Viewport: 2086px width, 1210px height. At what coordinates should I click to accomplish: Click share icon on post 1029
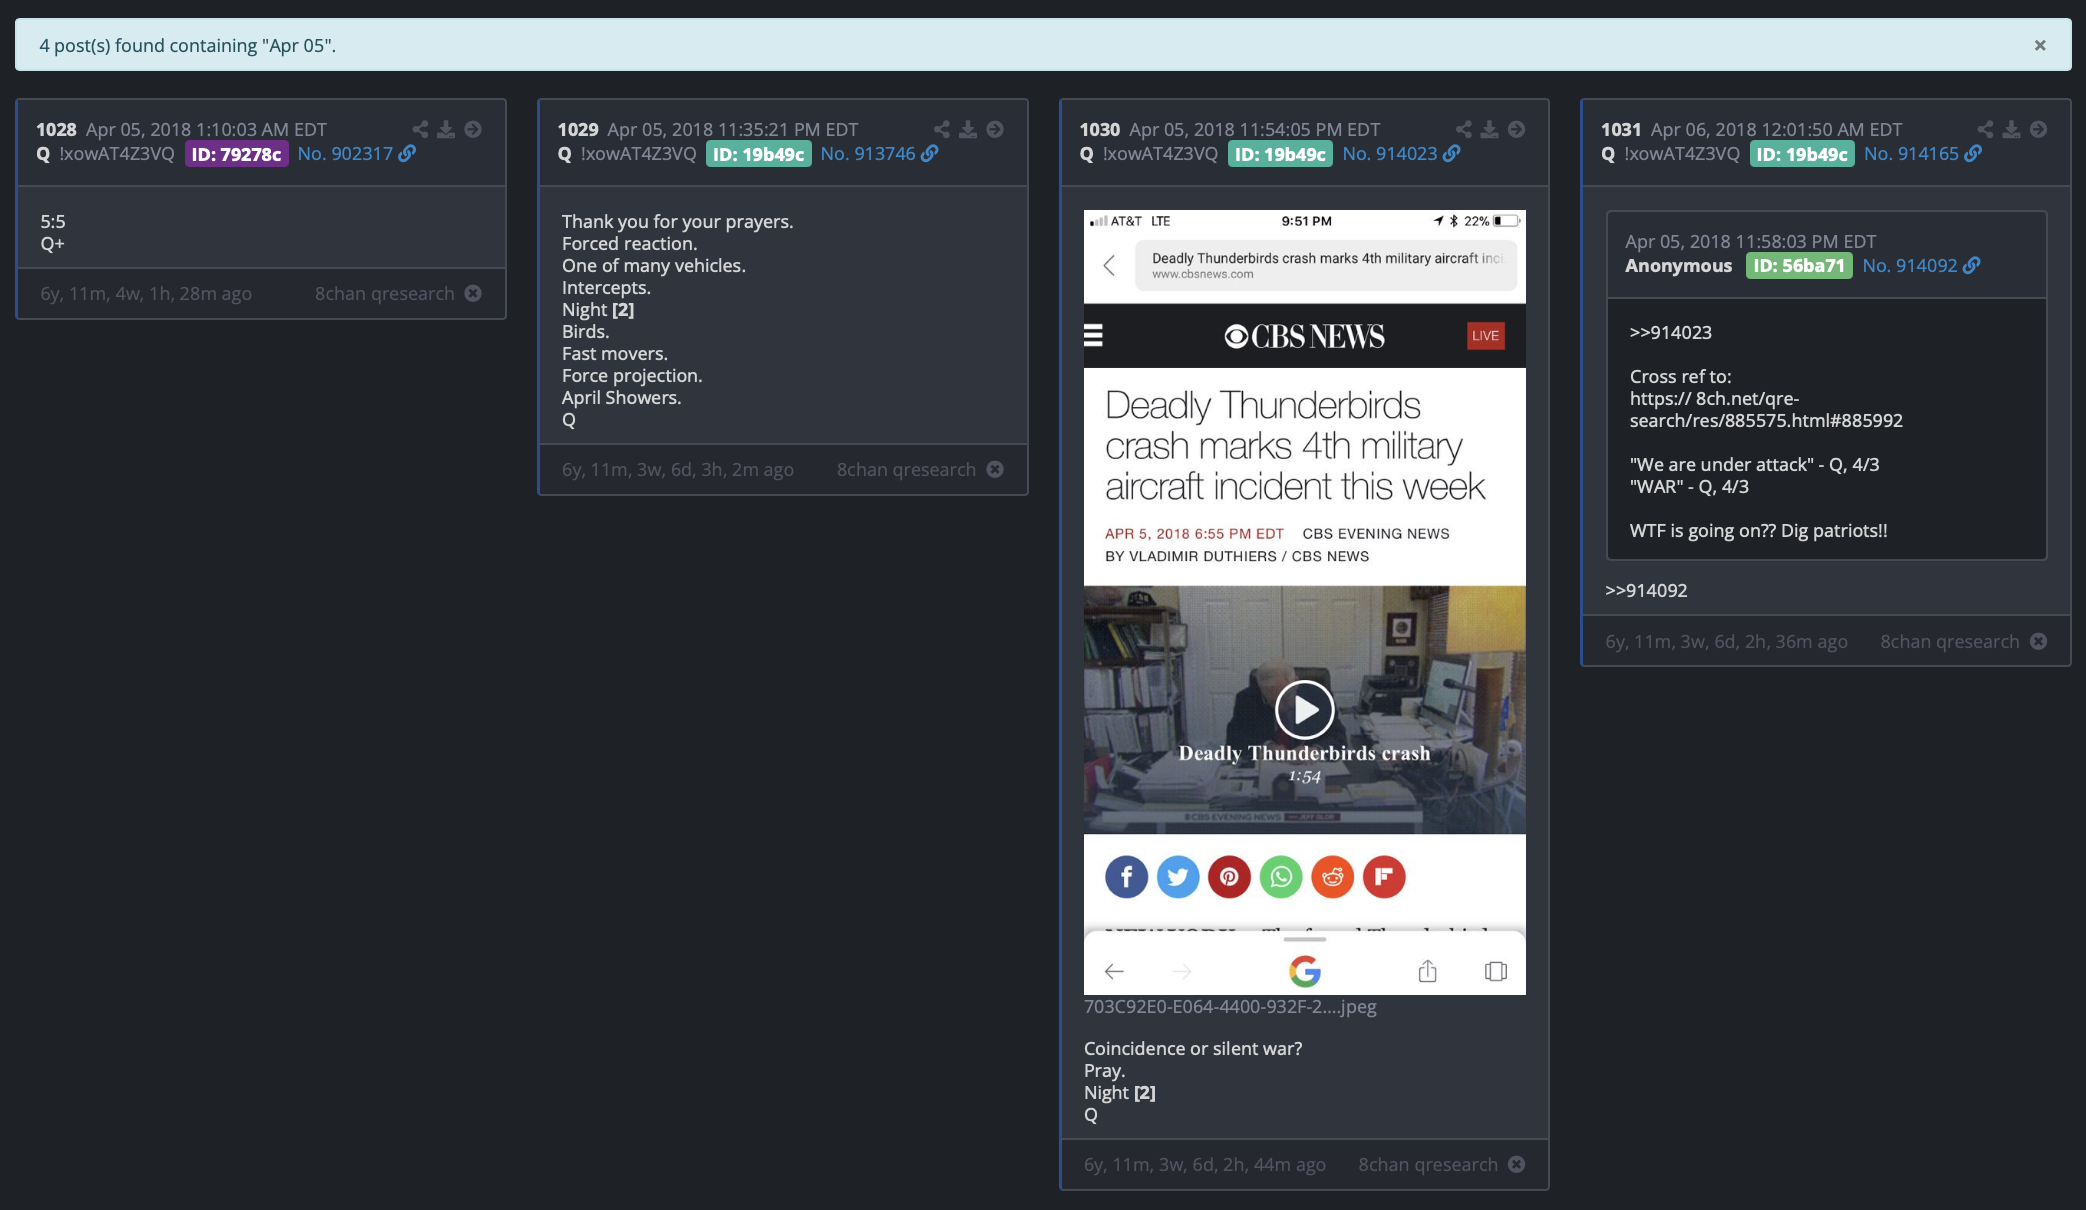click(942, 129)
